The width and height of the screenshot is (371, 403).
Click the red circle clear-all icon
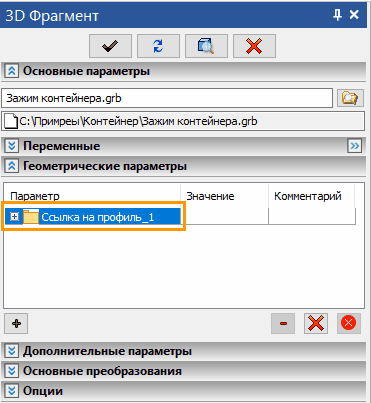click(x=349, y=323)
